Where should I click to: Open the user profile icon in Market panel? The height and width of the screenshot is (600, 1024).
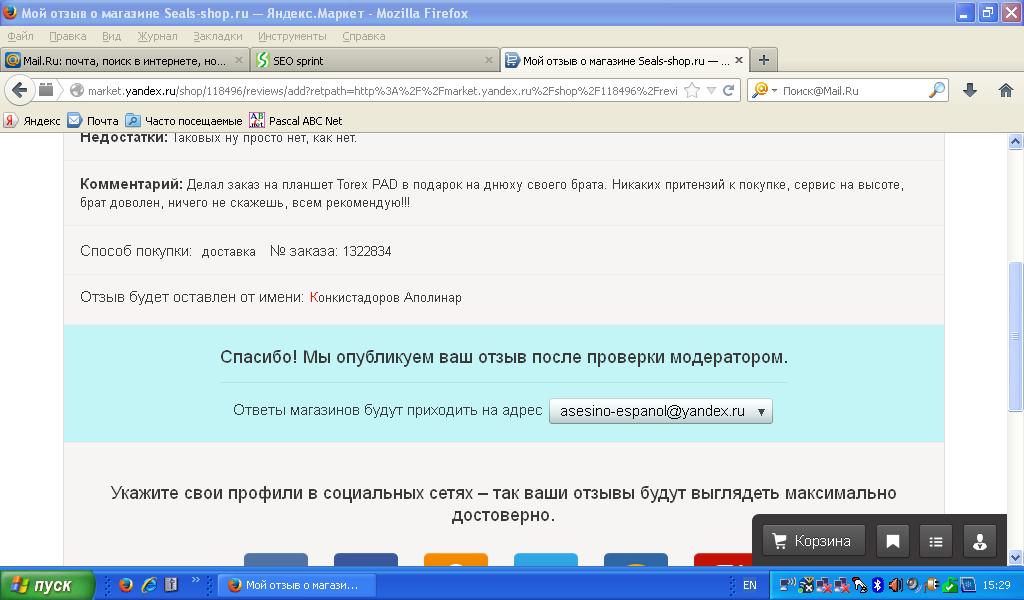tap(980, 541)
